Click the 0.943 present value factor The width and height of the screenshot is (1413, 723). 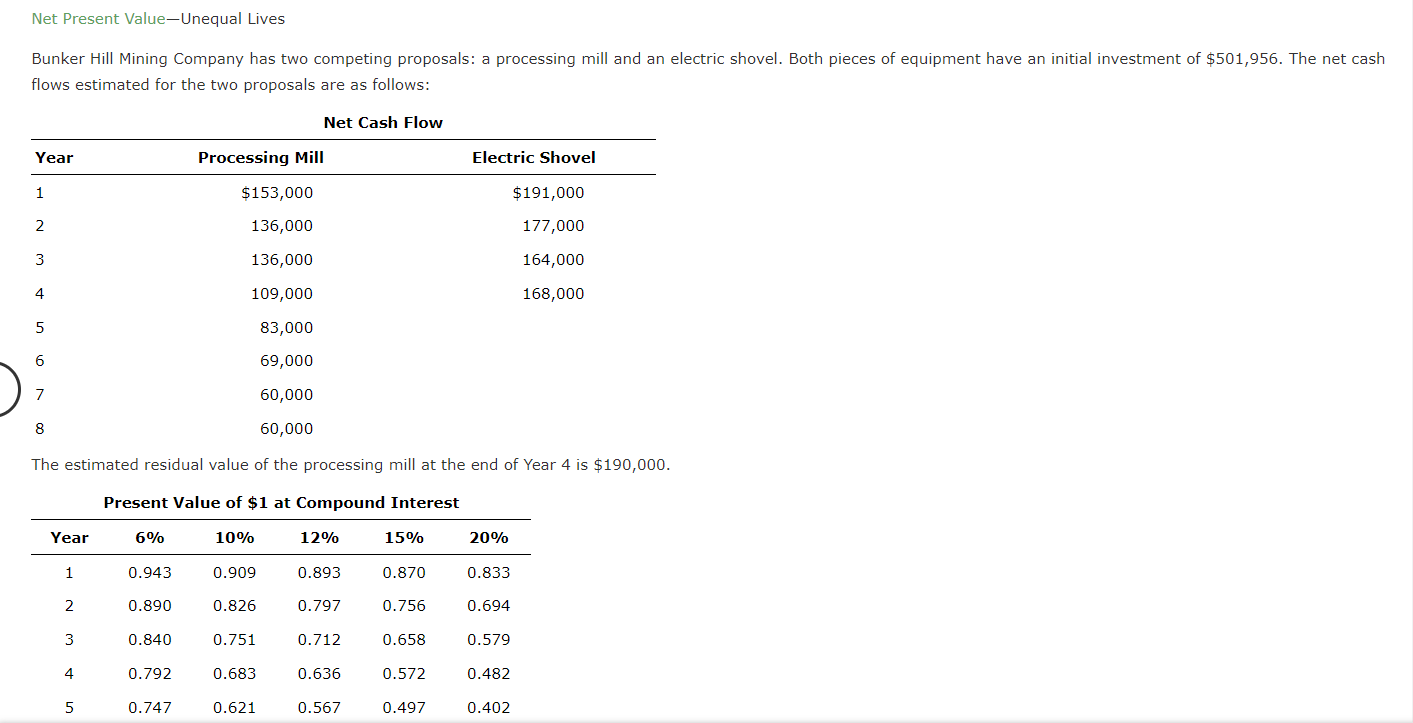click(x=150, y=573)
